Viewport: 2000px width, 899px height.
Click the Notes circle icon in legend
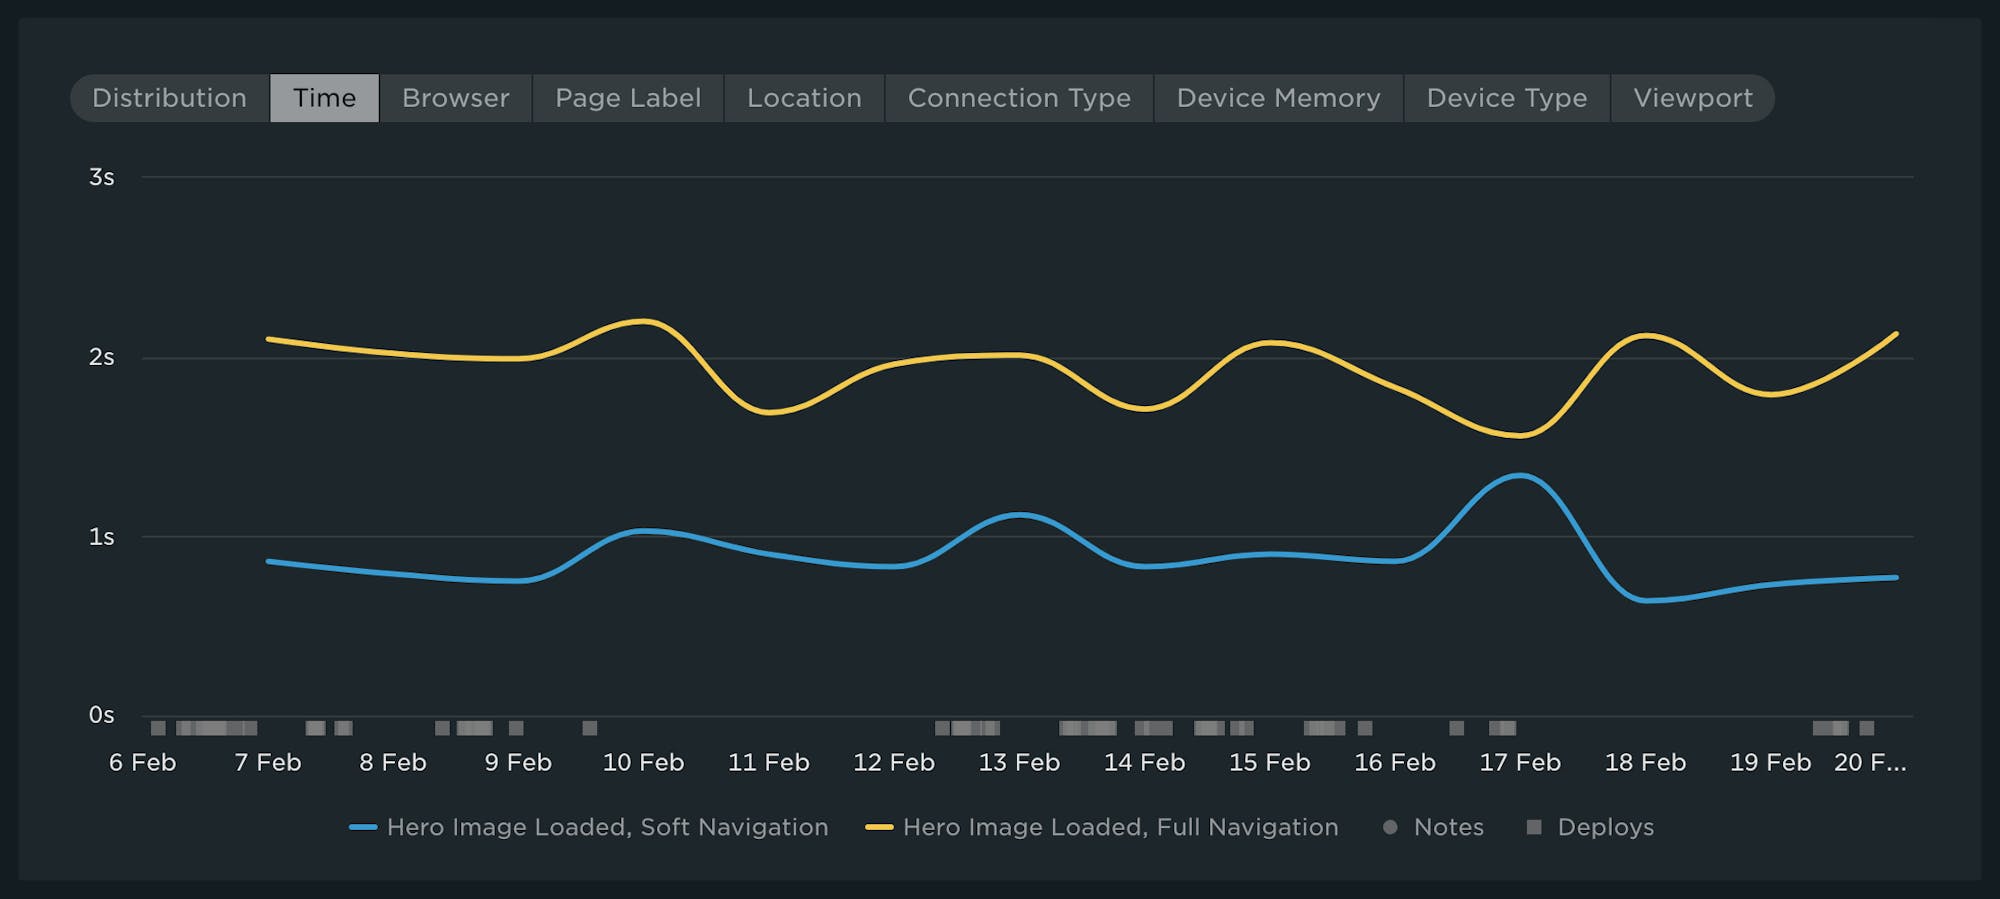[x=1390, y=827]
